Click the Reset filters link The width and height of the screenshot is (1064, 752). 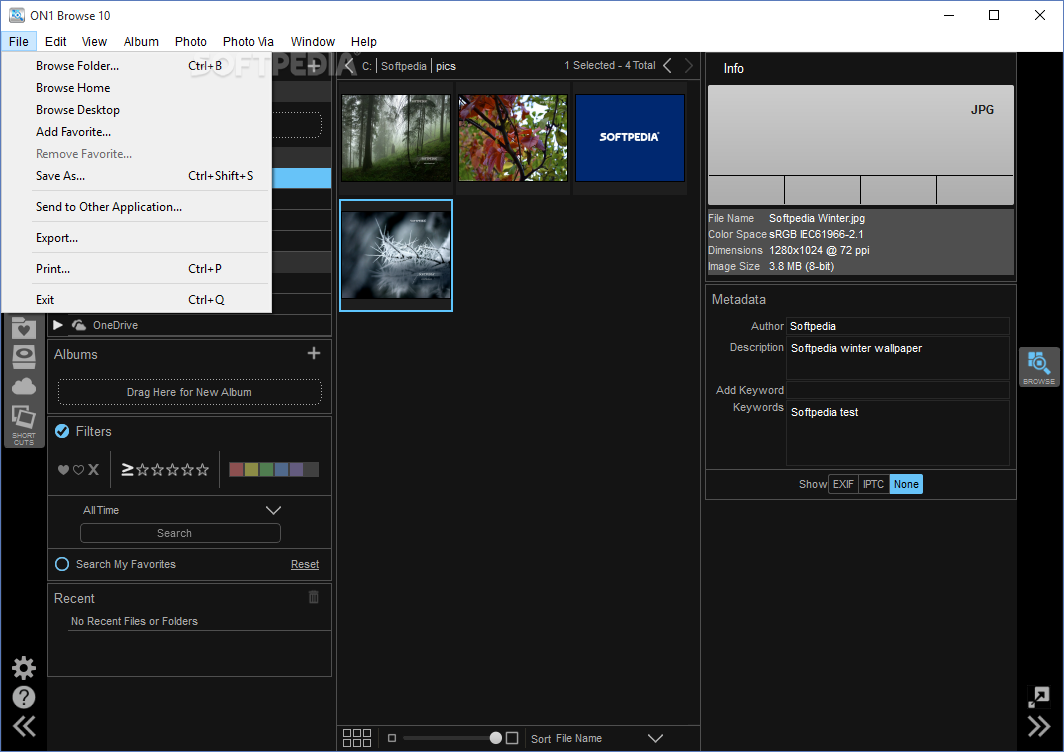click(305, 564)
